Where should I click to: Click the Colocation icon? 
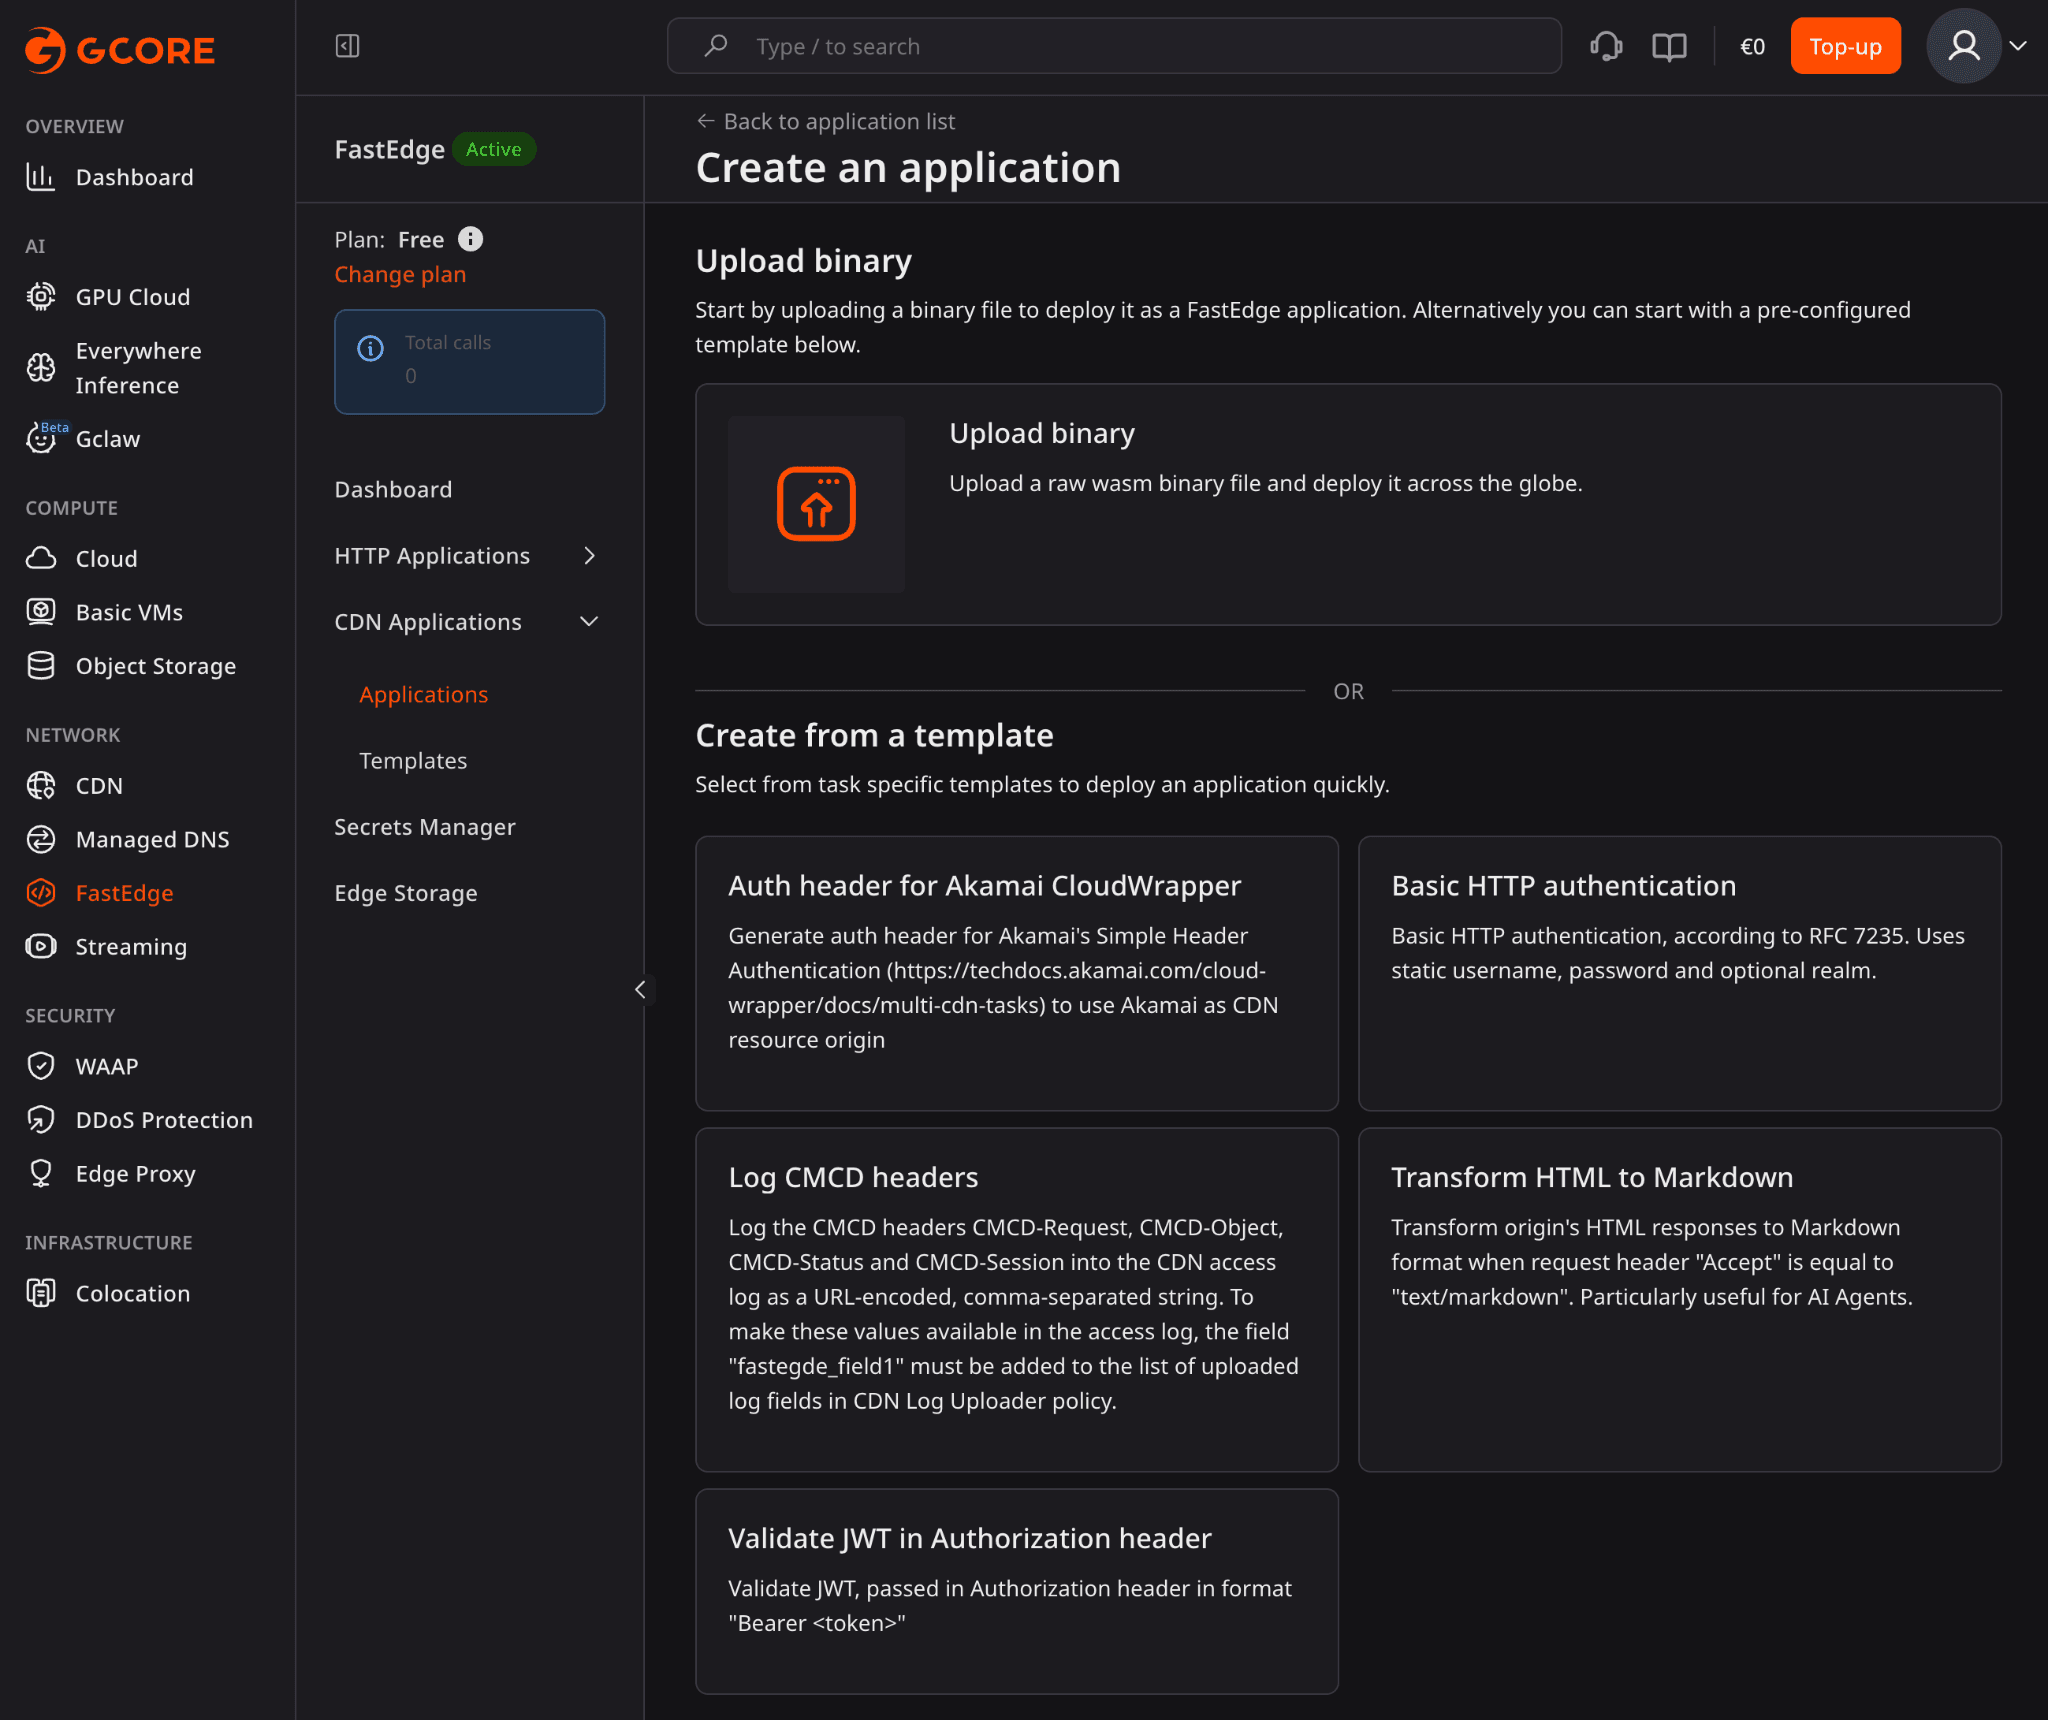[x=40, y=1293]
